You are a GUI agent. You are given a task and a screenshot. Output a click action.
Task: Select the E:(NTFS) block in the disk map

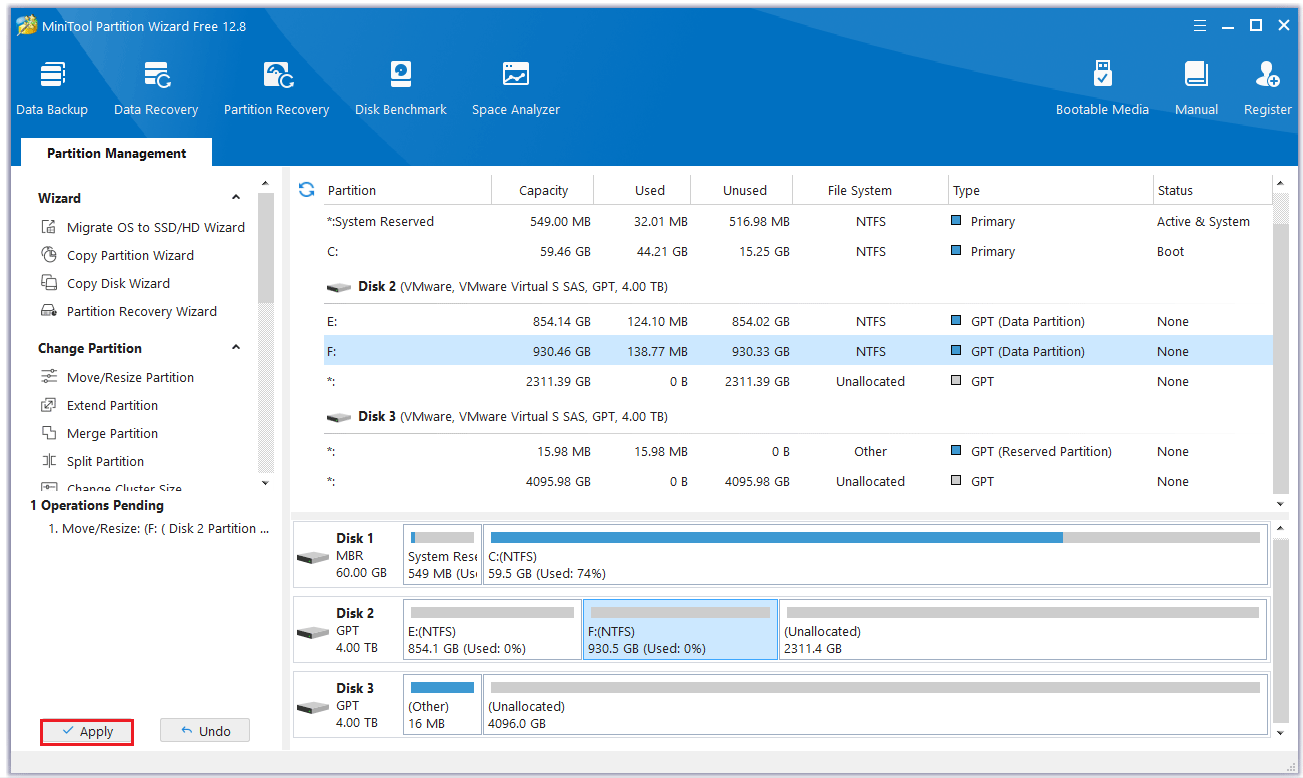click(493, 630)
